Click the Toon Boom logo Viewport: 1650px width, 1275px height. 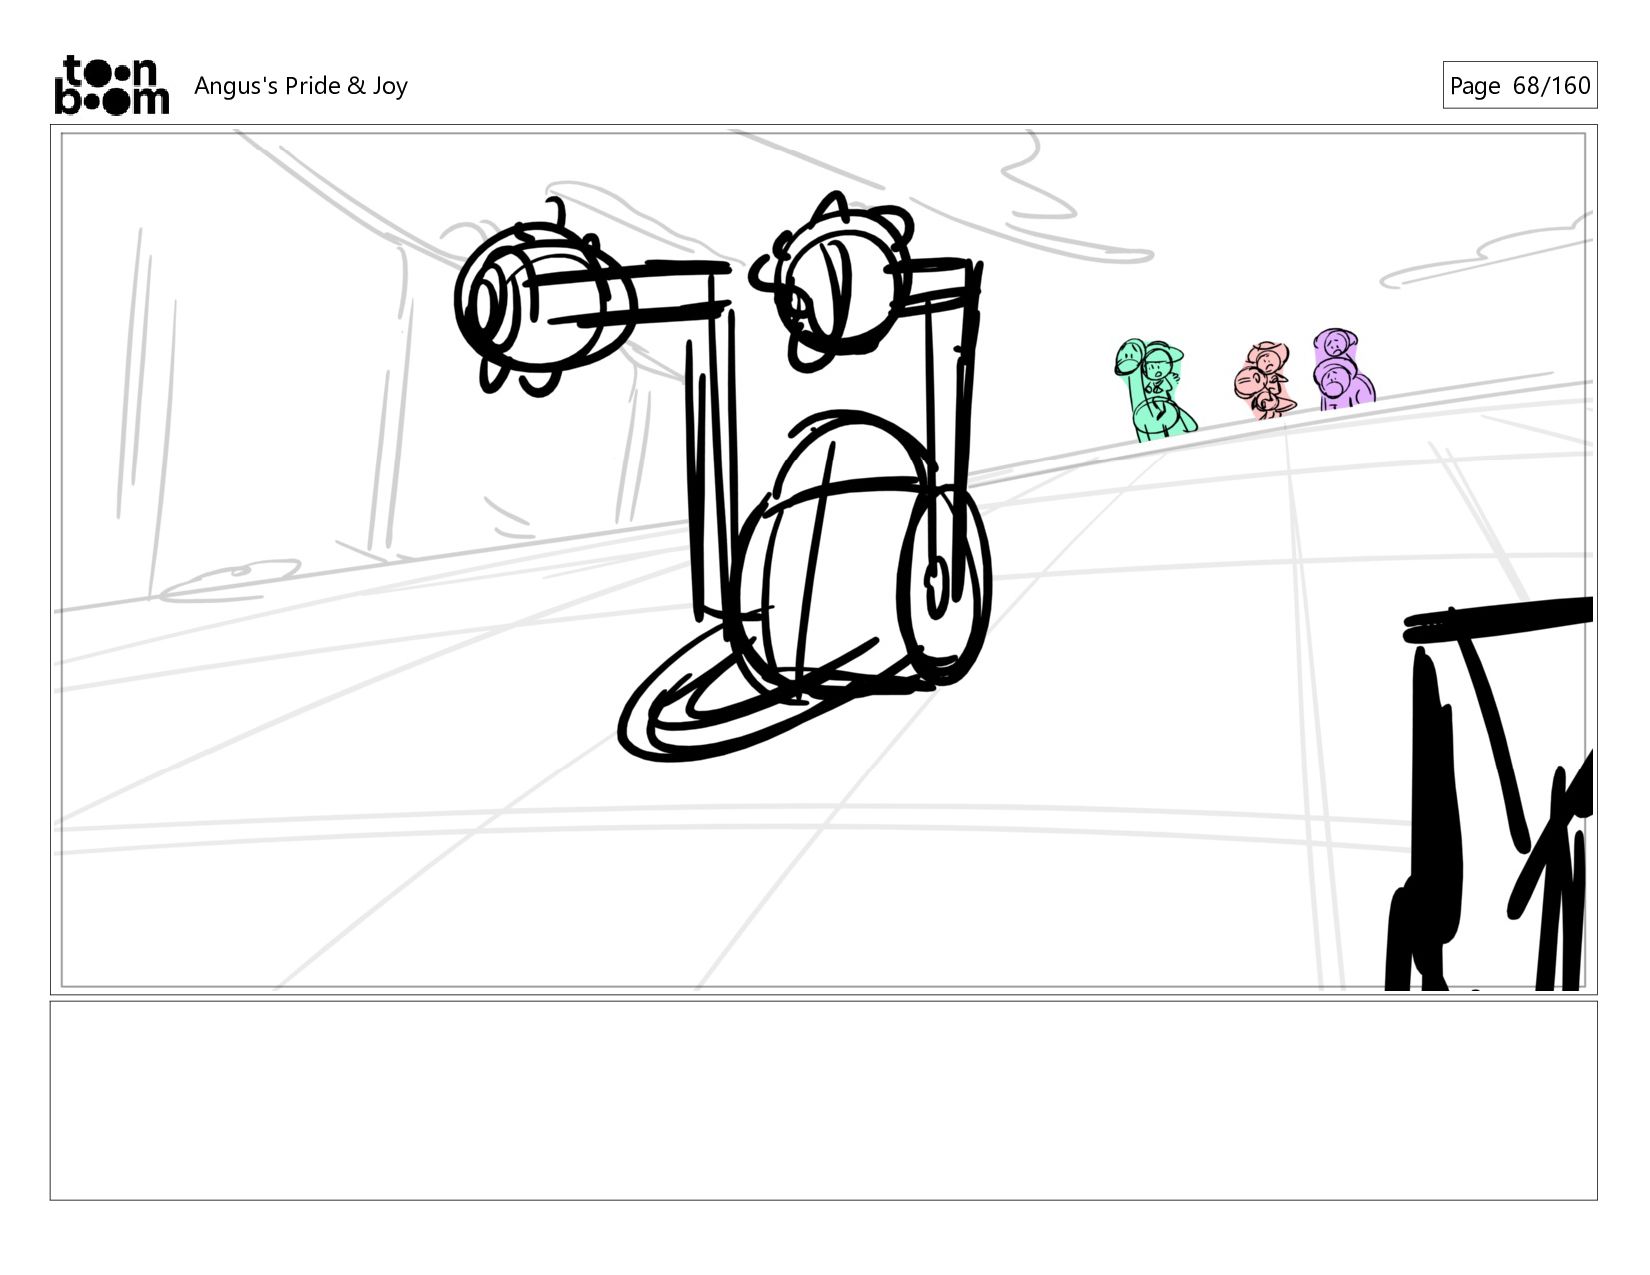(111, 85)
